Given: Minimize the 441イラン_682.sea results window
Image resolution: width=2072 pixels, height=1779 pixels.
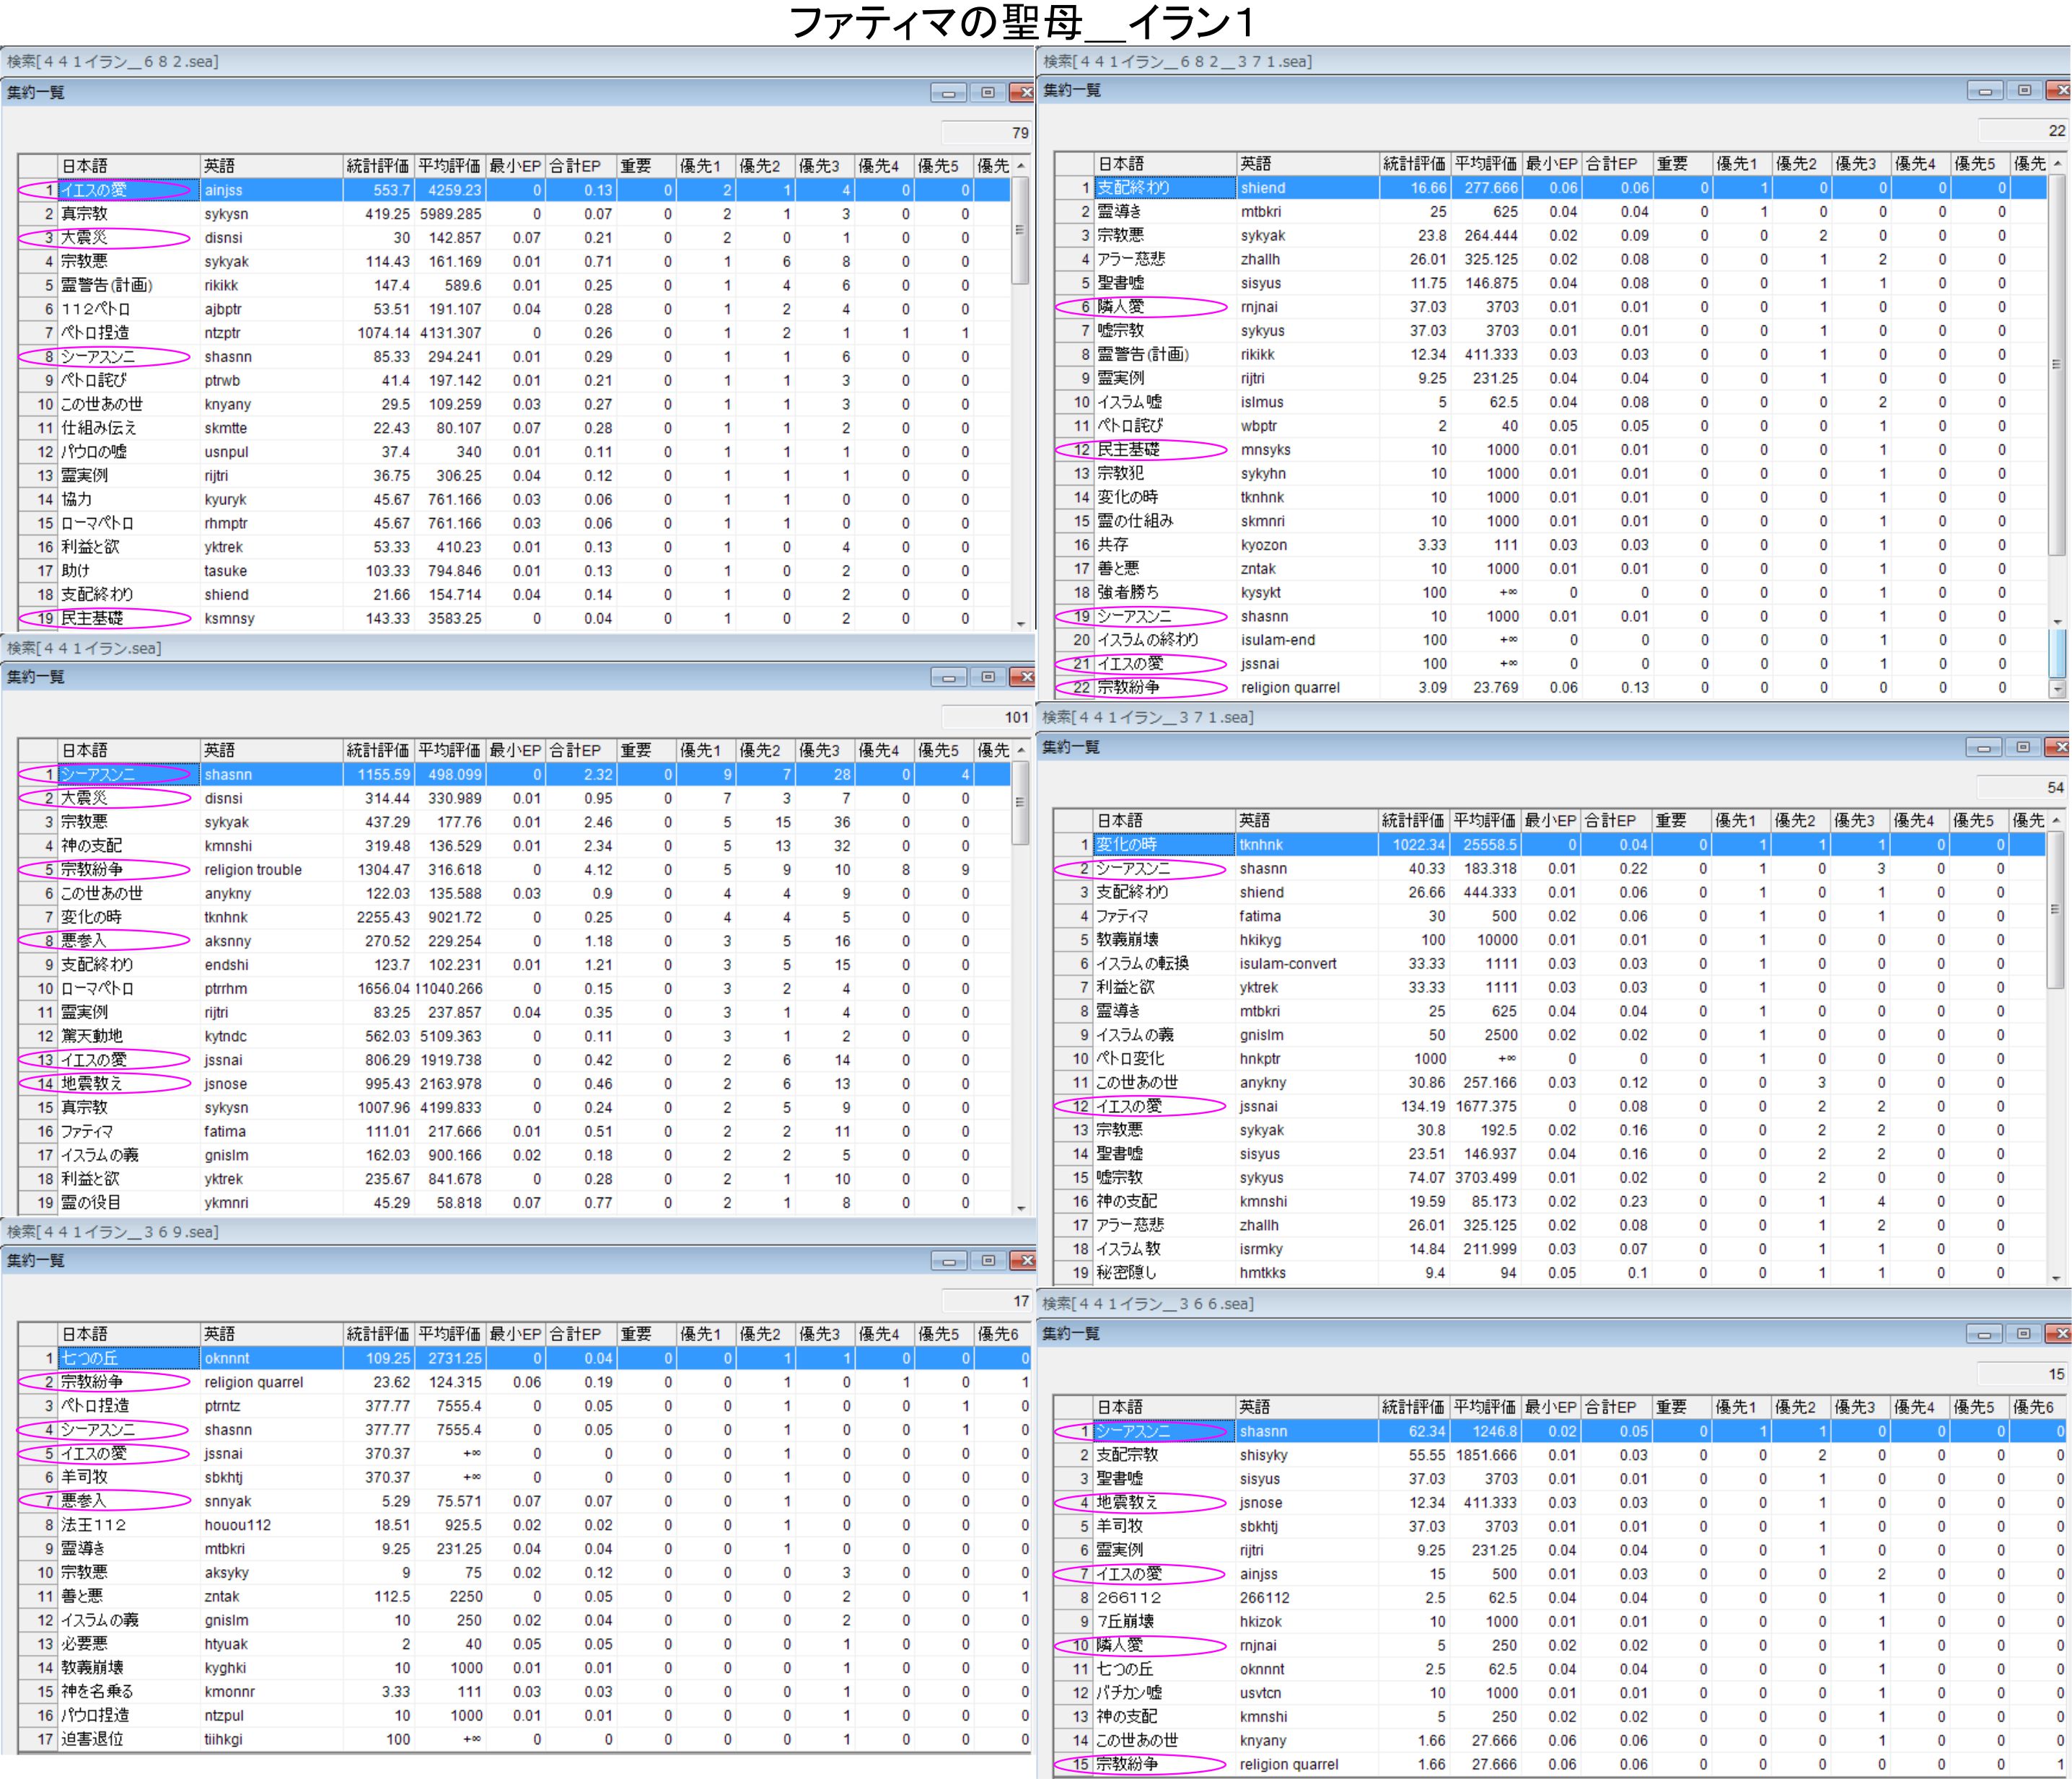Looking at the screenshot, I should pos(947,93).
